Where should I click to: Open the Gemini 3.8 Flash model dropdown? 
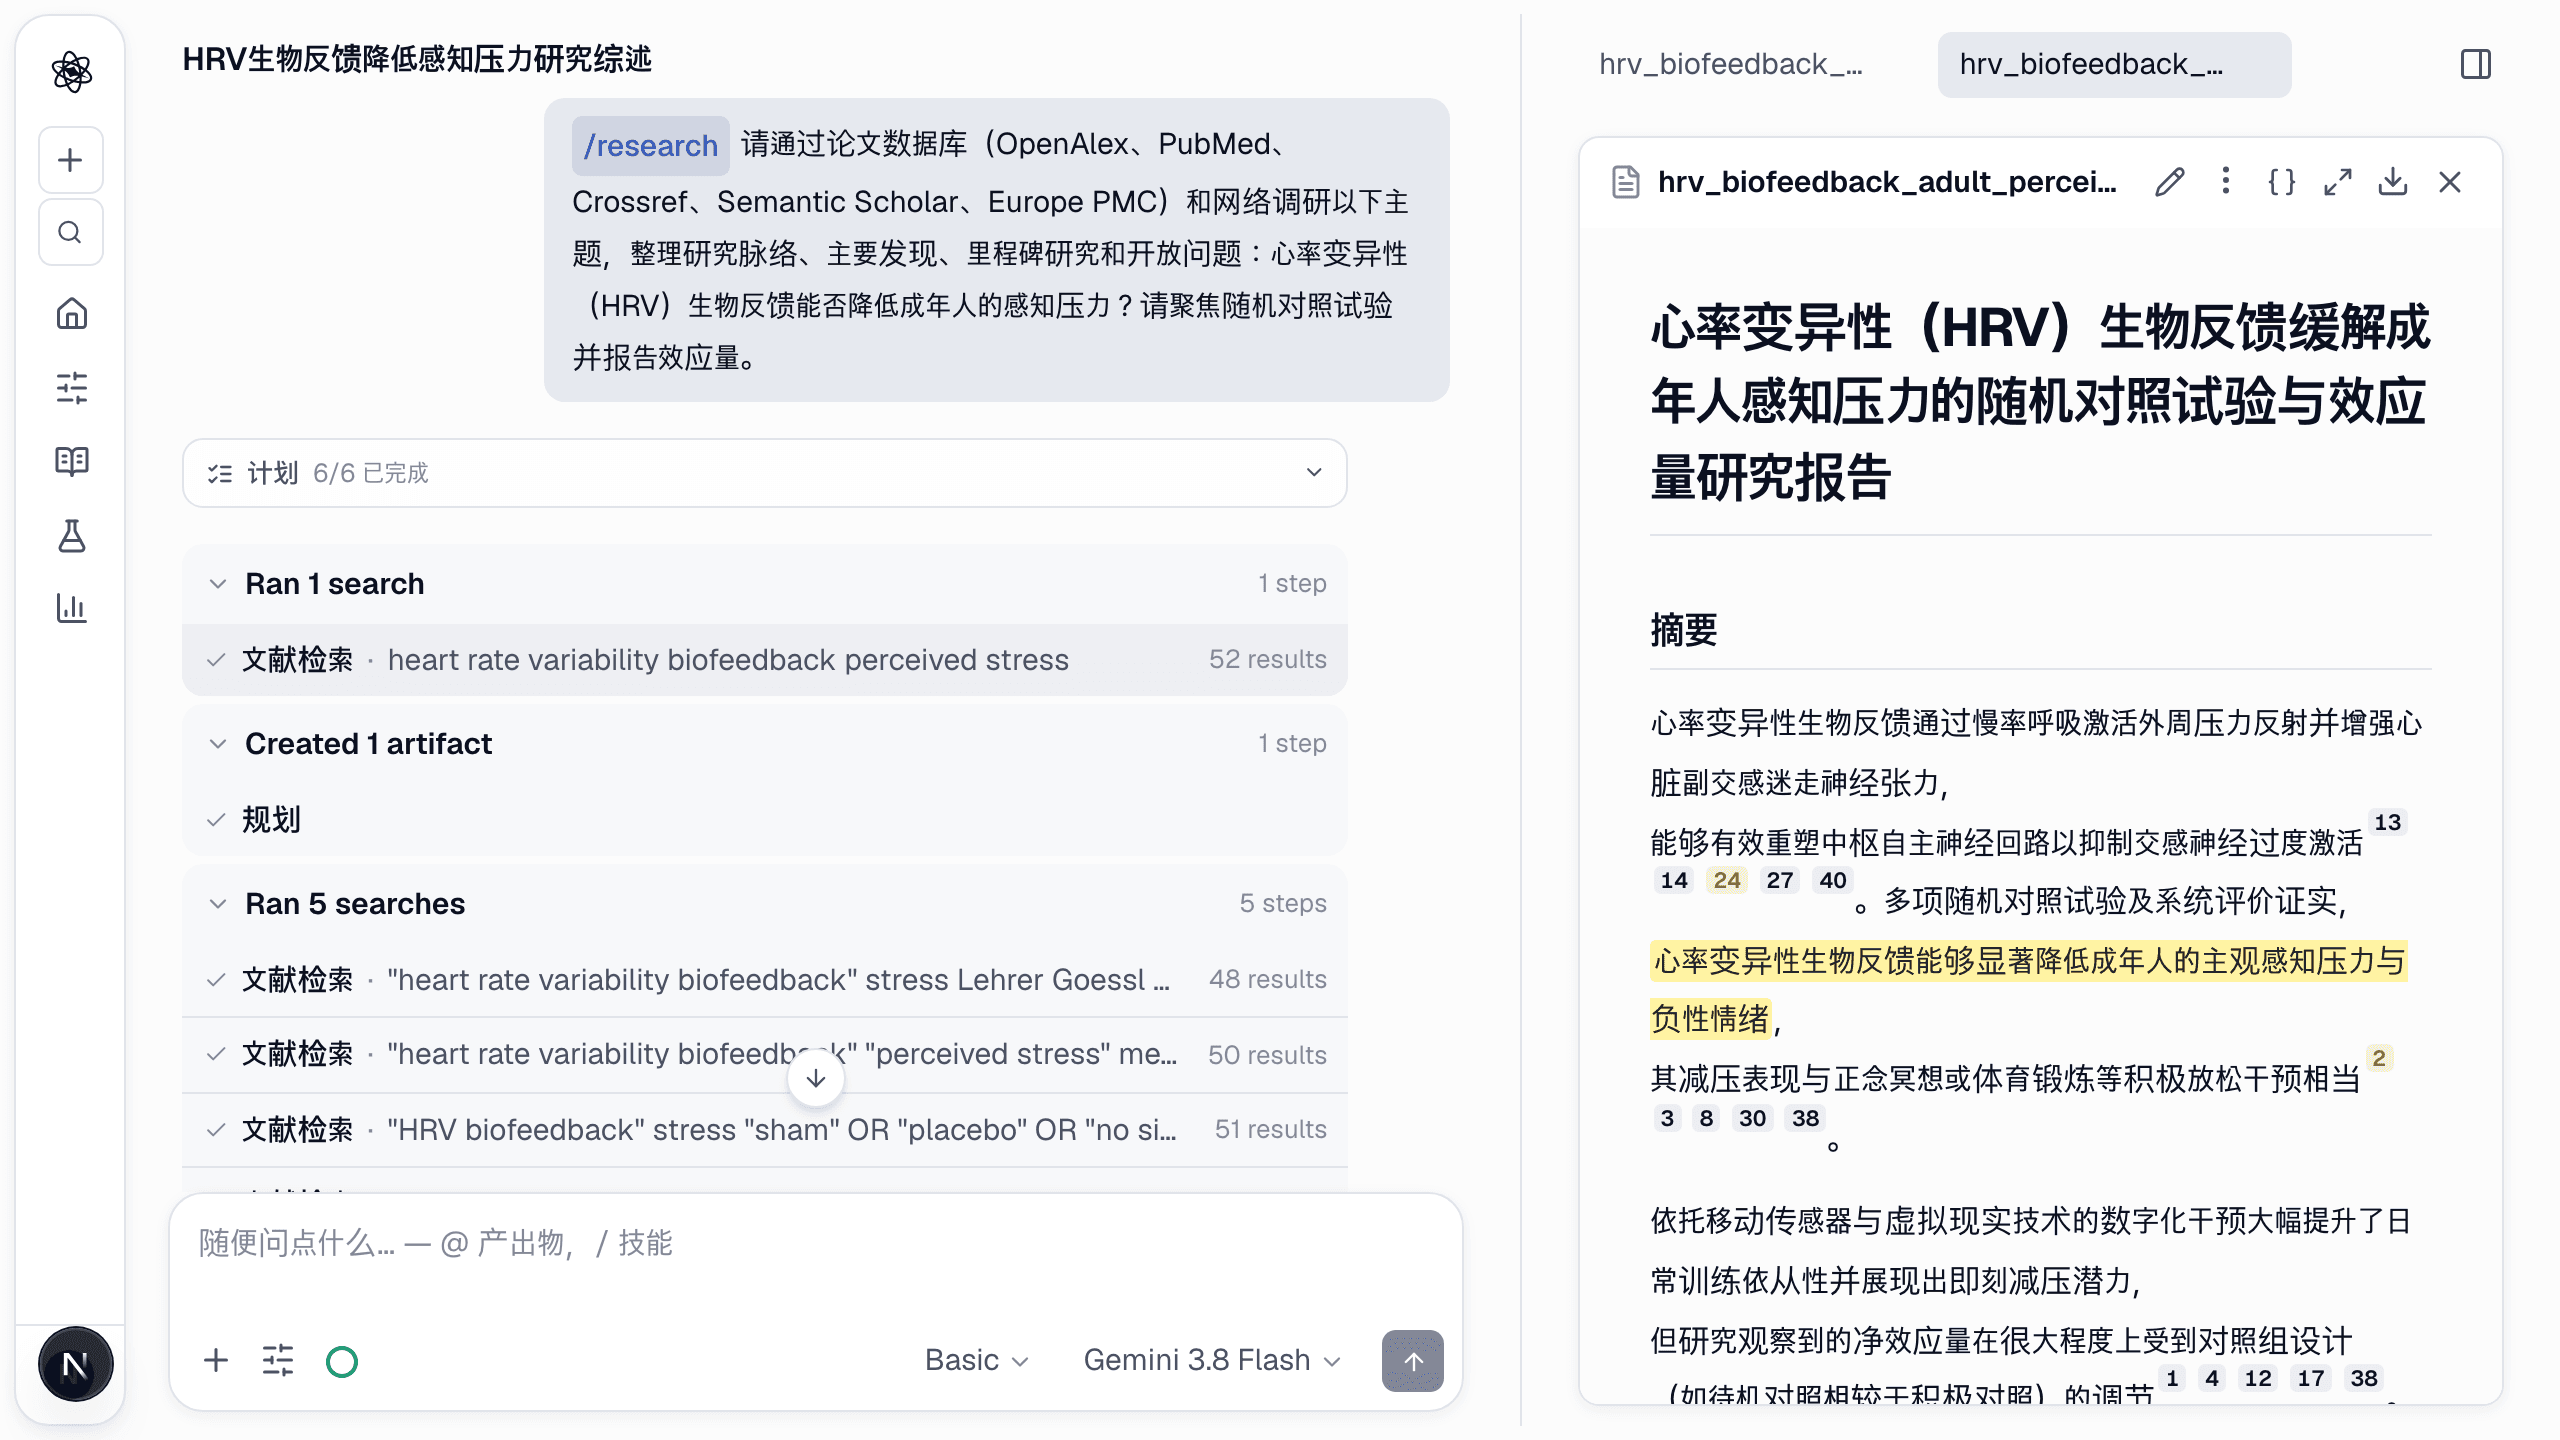pos(1212,1360)
